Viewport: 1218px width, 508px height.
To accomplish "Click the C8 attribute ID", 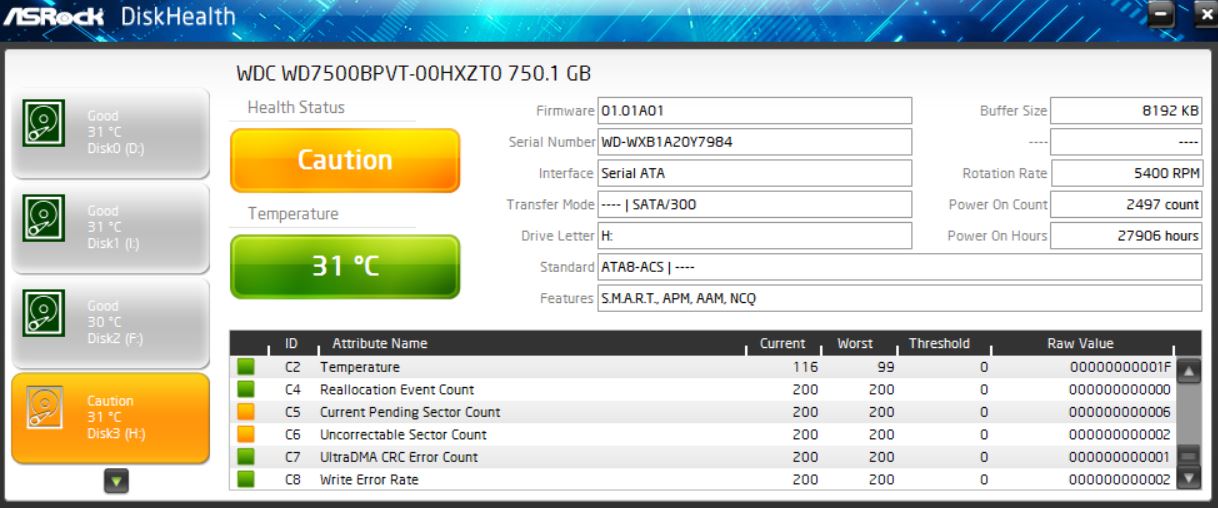I will pos(293,479).
